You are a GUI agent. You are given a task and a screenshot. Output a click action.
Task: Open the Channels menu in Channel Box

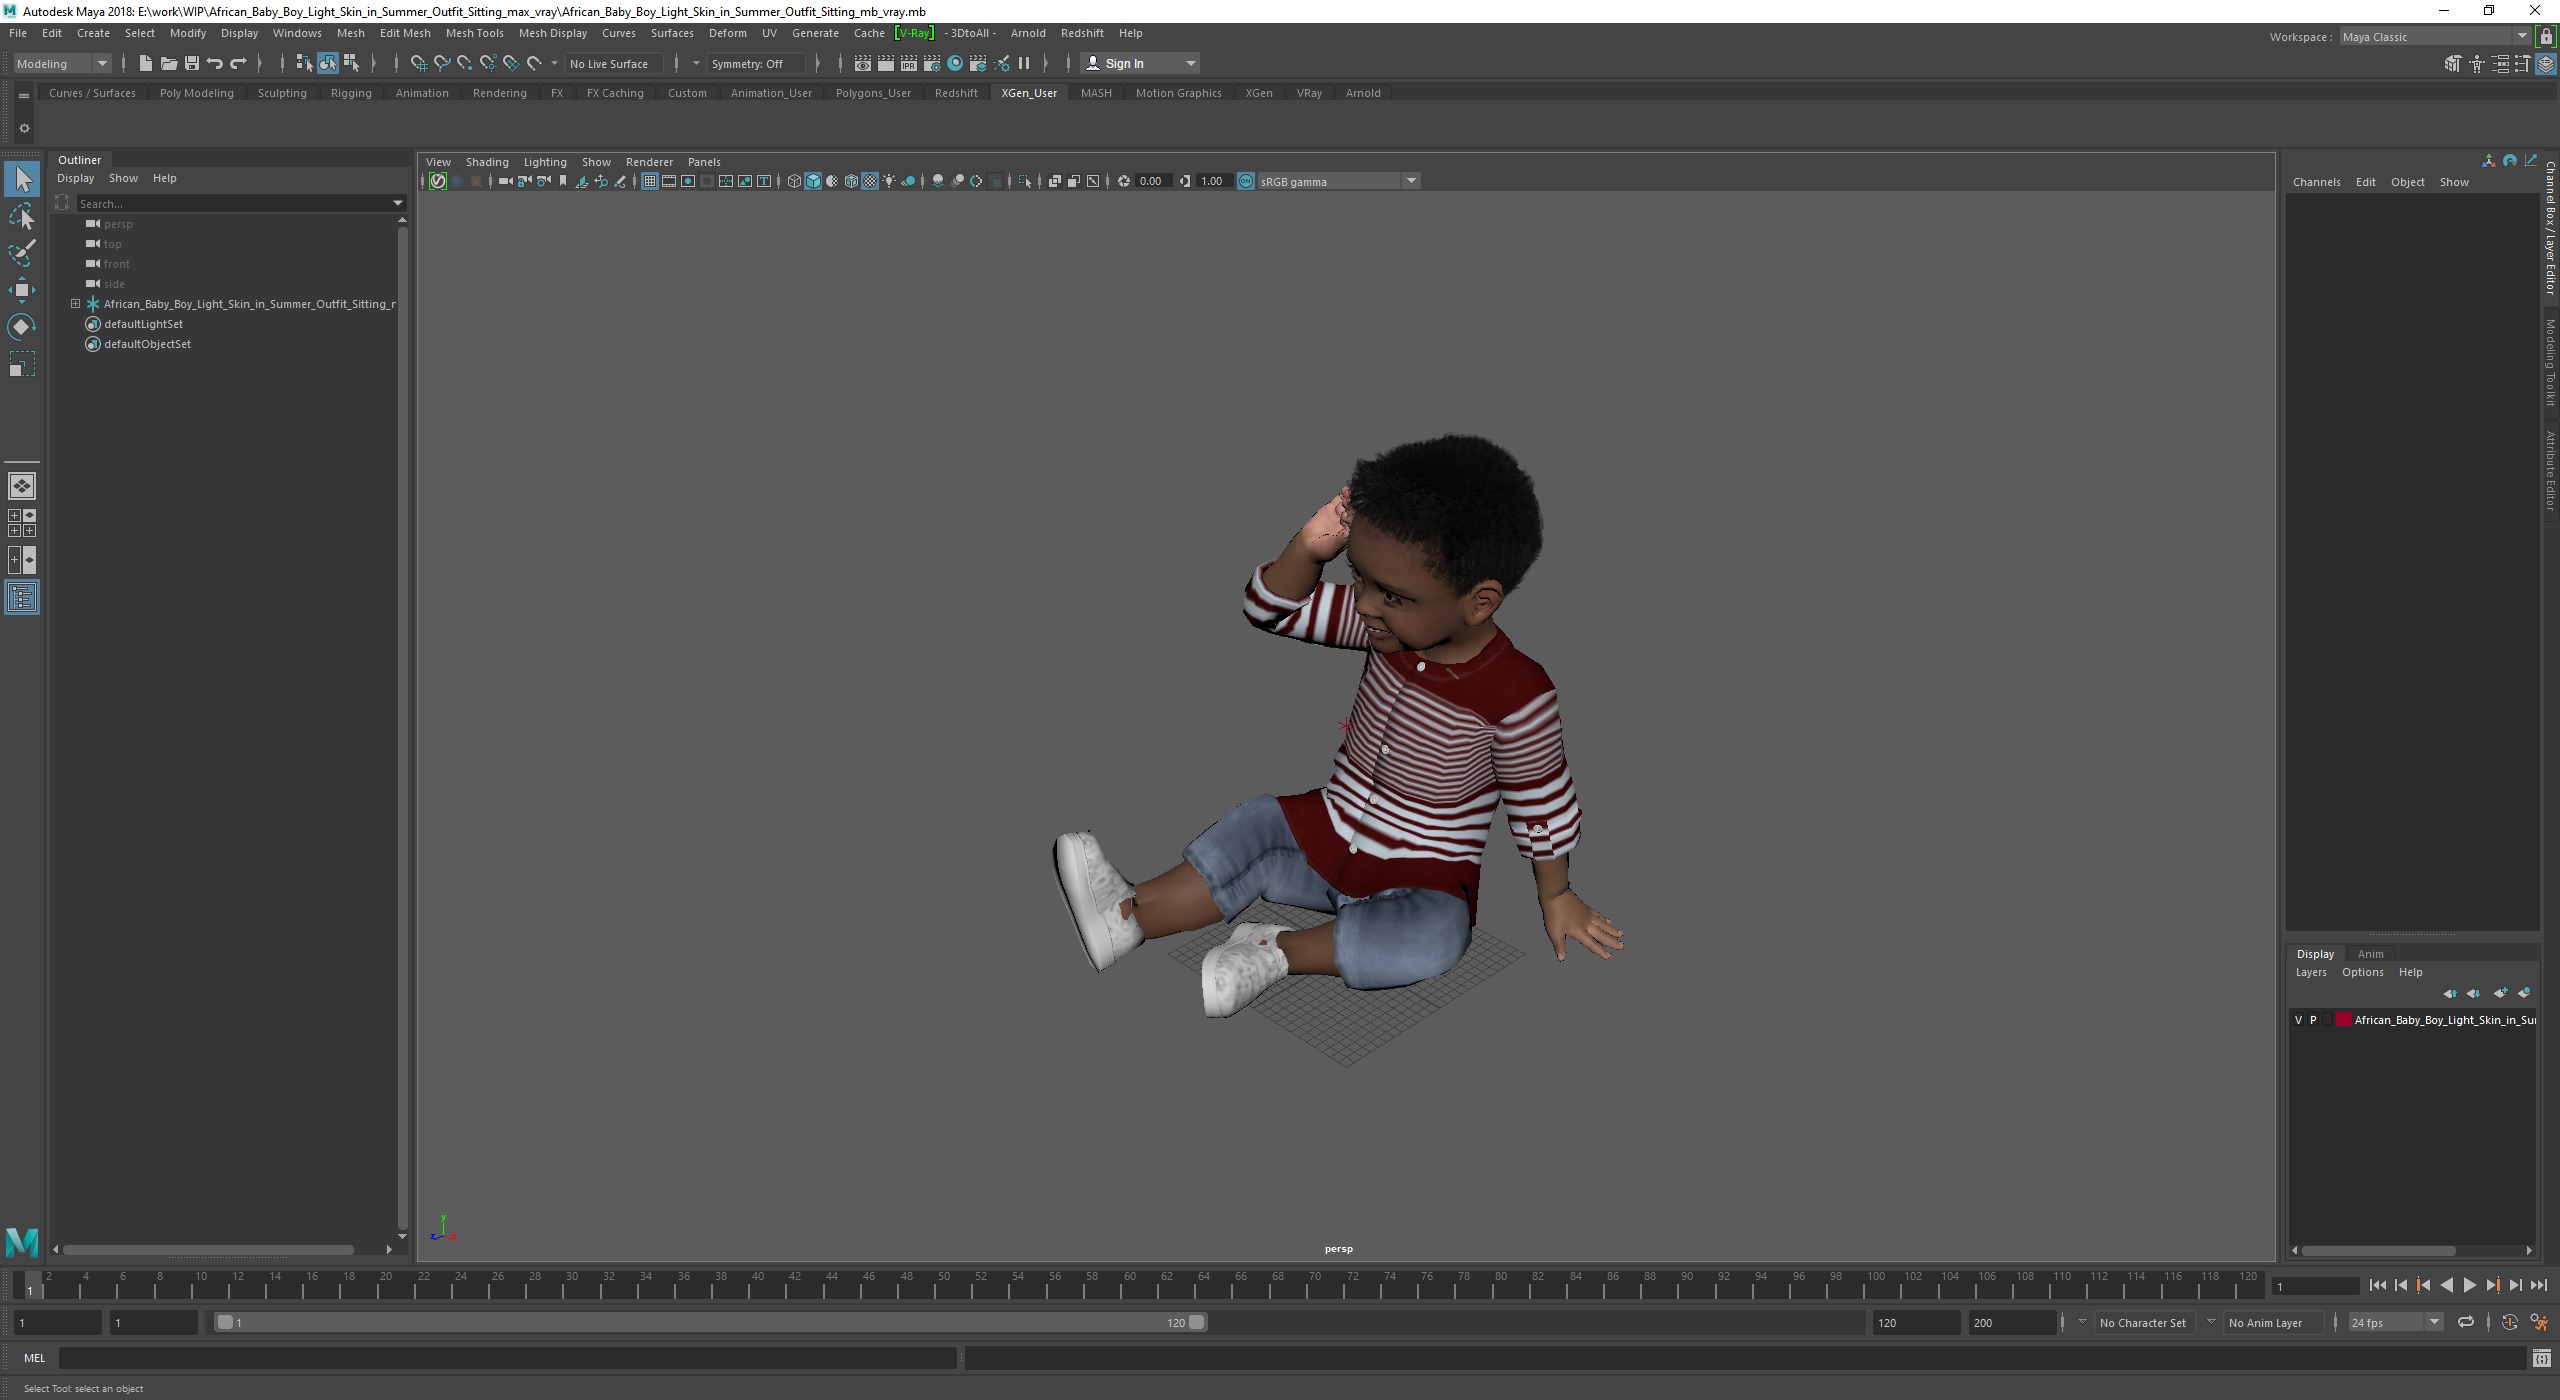point(2316,182)
